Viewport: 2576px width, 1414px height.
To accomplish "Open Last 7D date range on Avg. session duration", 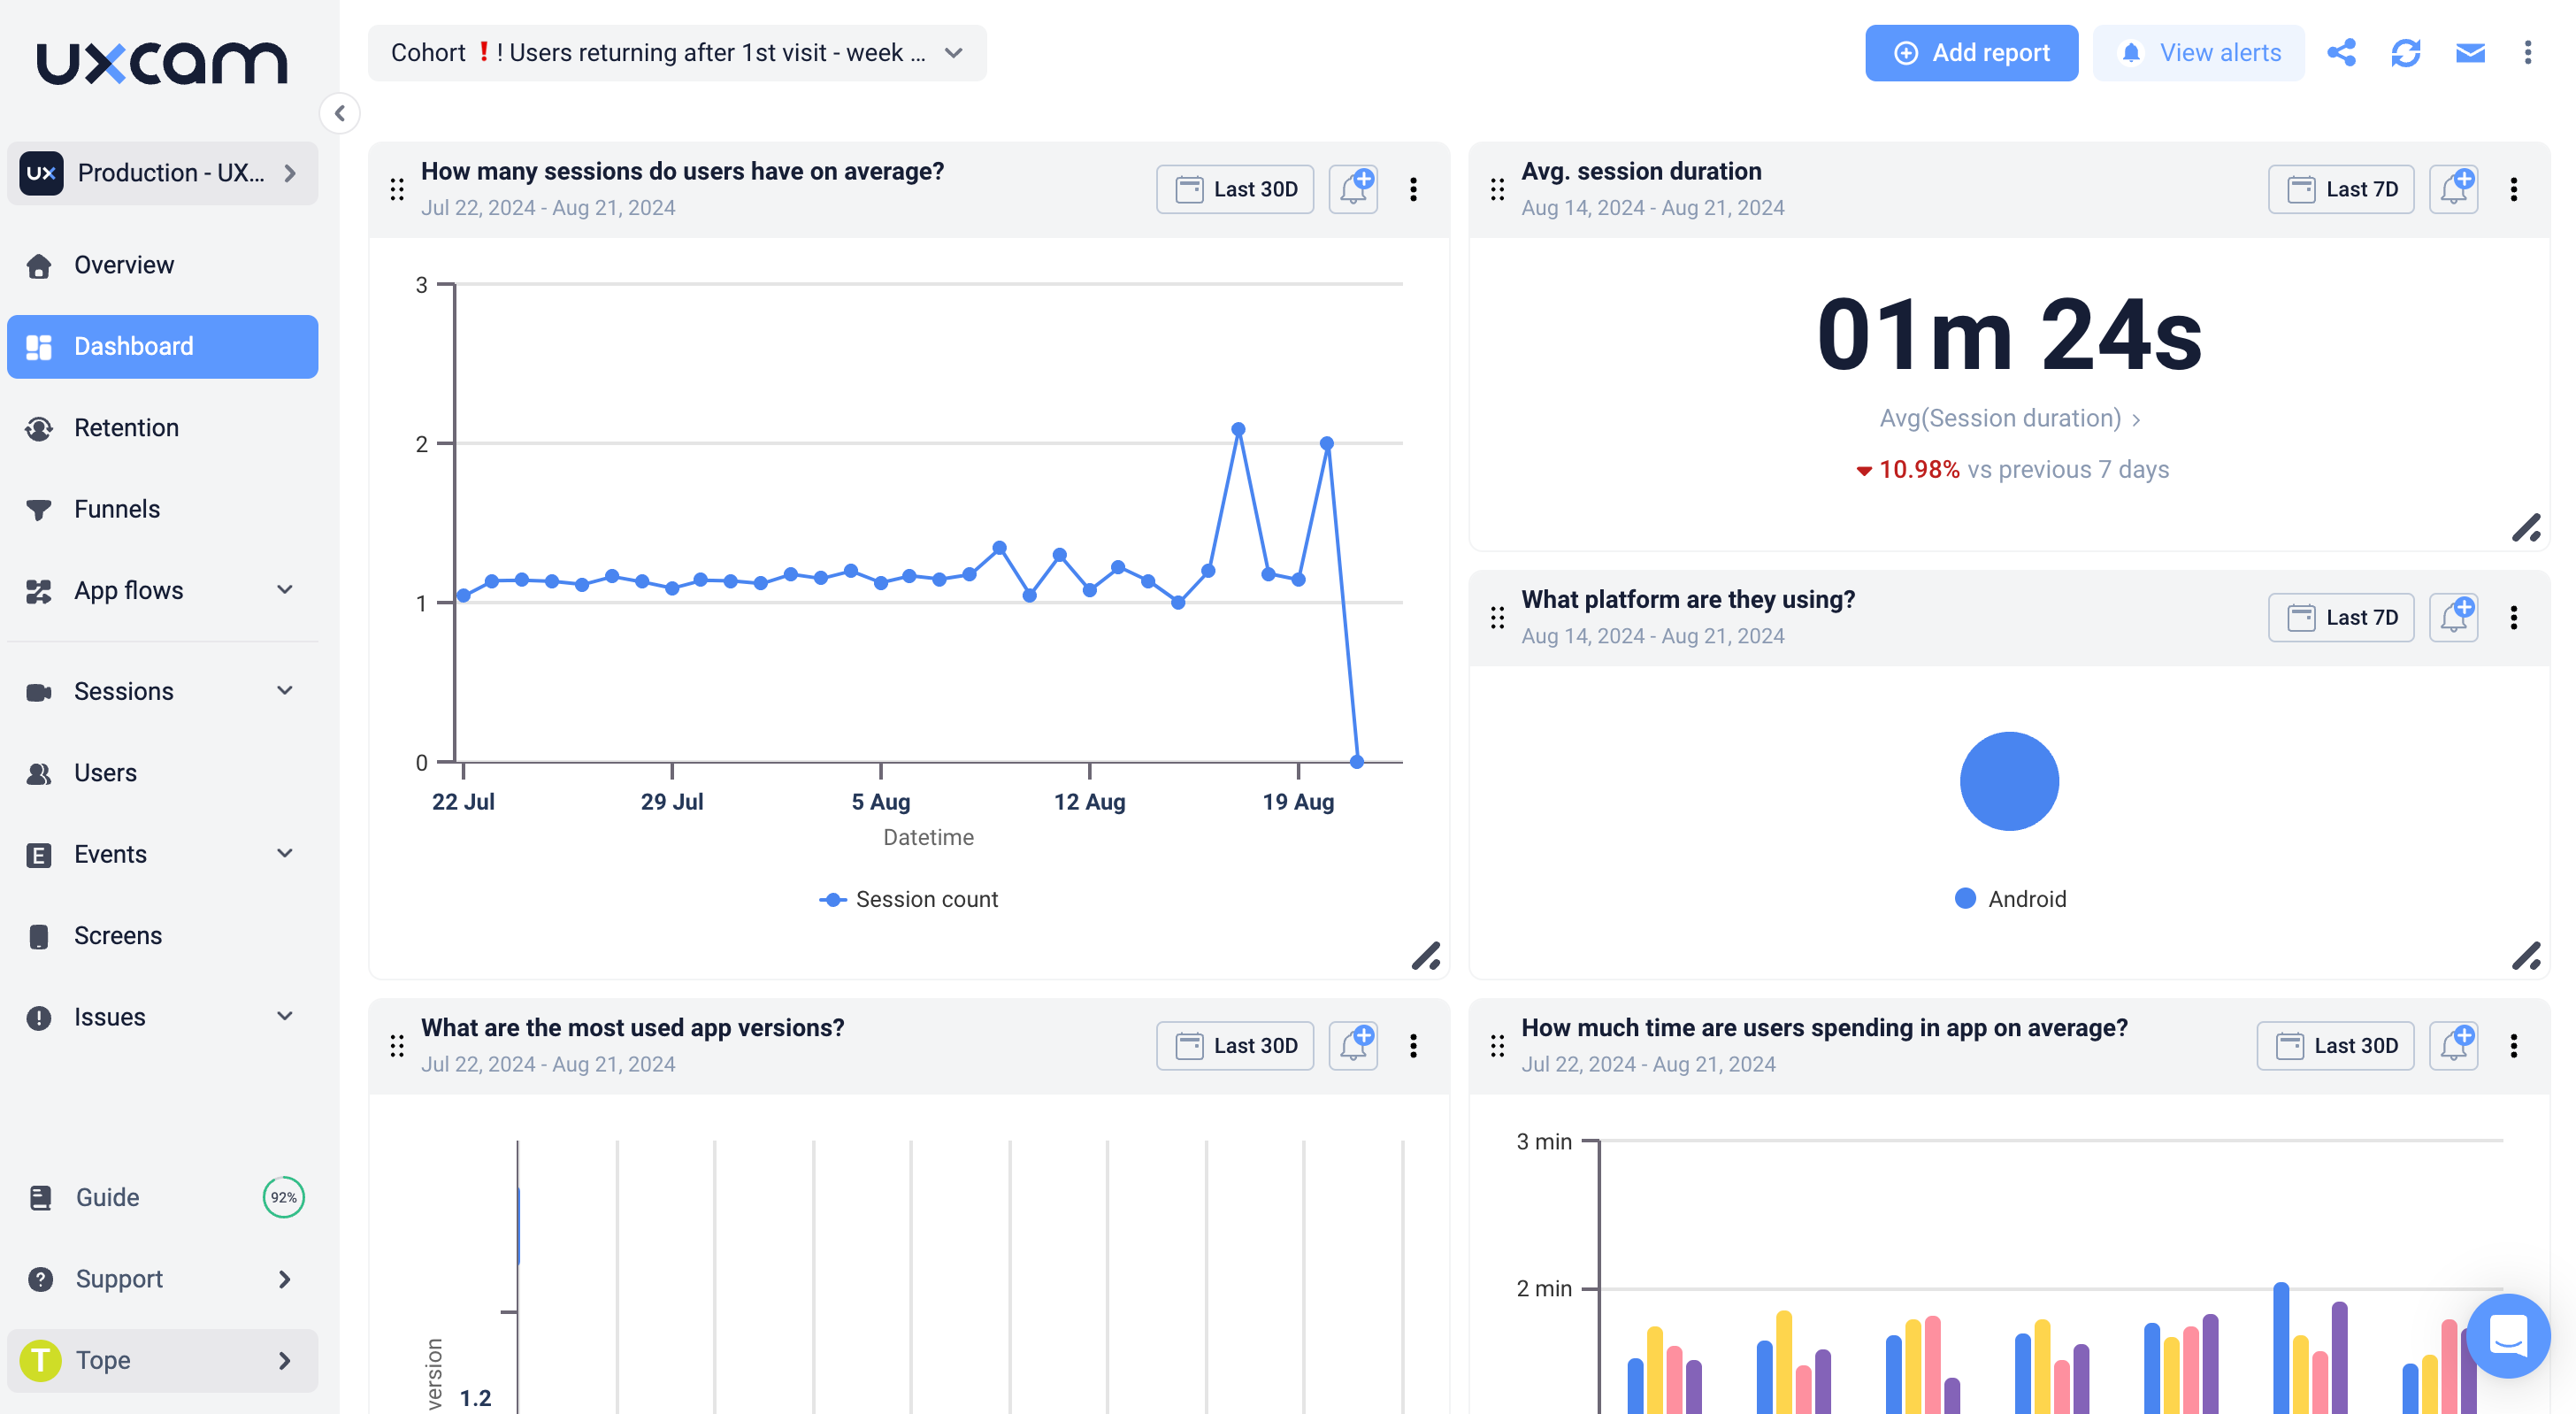I will click(2341, 189).
